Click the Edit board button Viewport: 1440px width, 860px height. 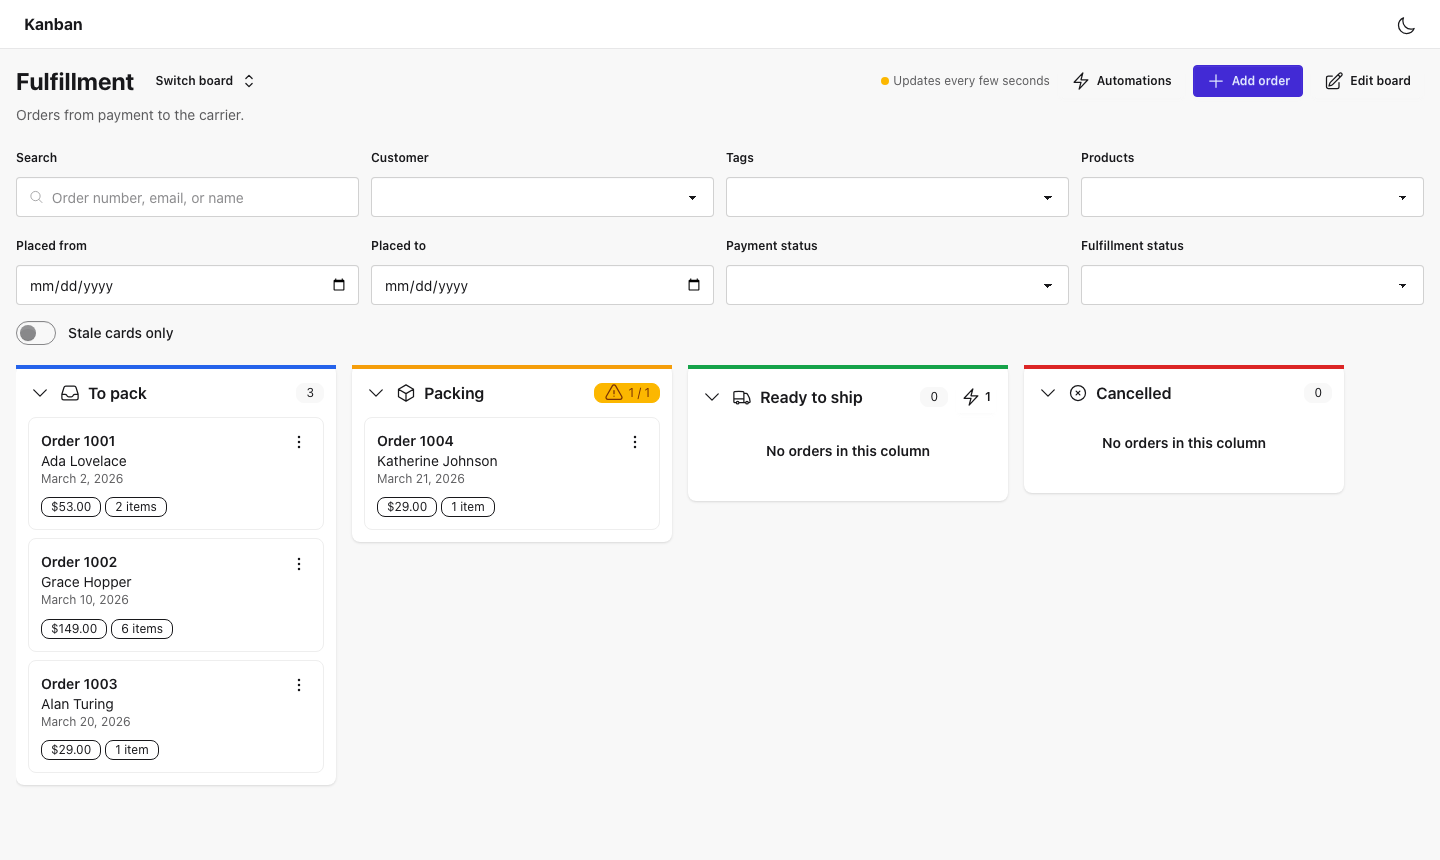tap(1368, 81)
